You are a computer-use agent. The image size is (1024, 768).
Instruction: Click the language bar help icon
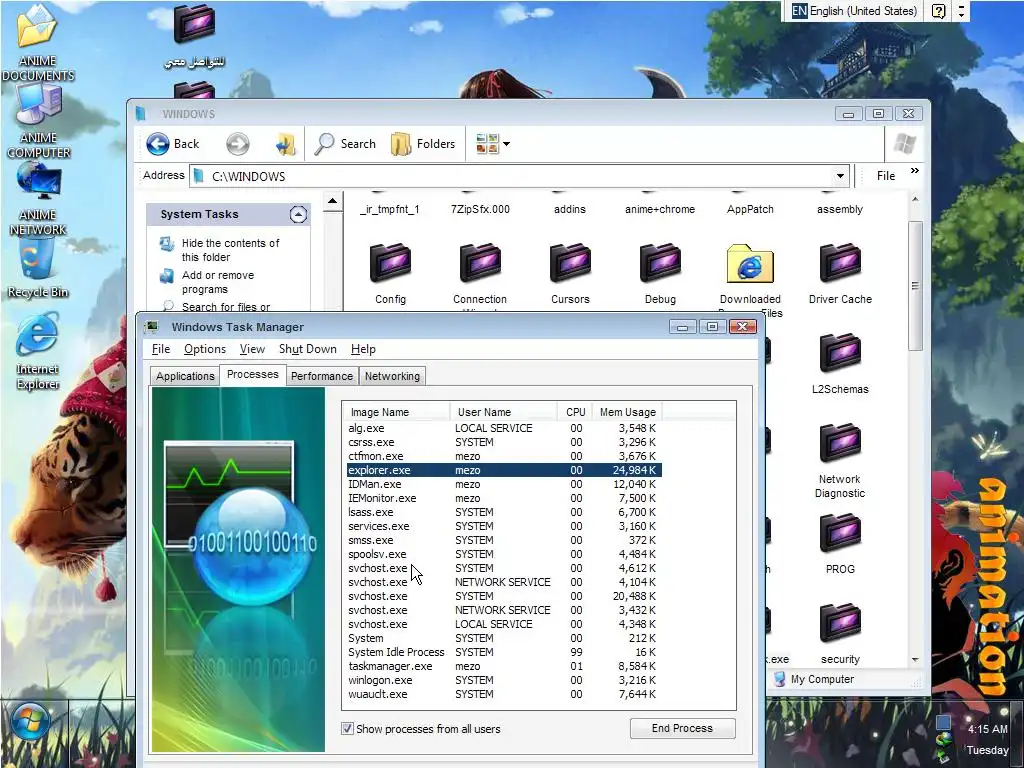click(x=938, y=11)
